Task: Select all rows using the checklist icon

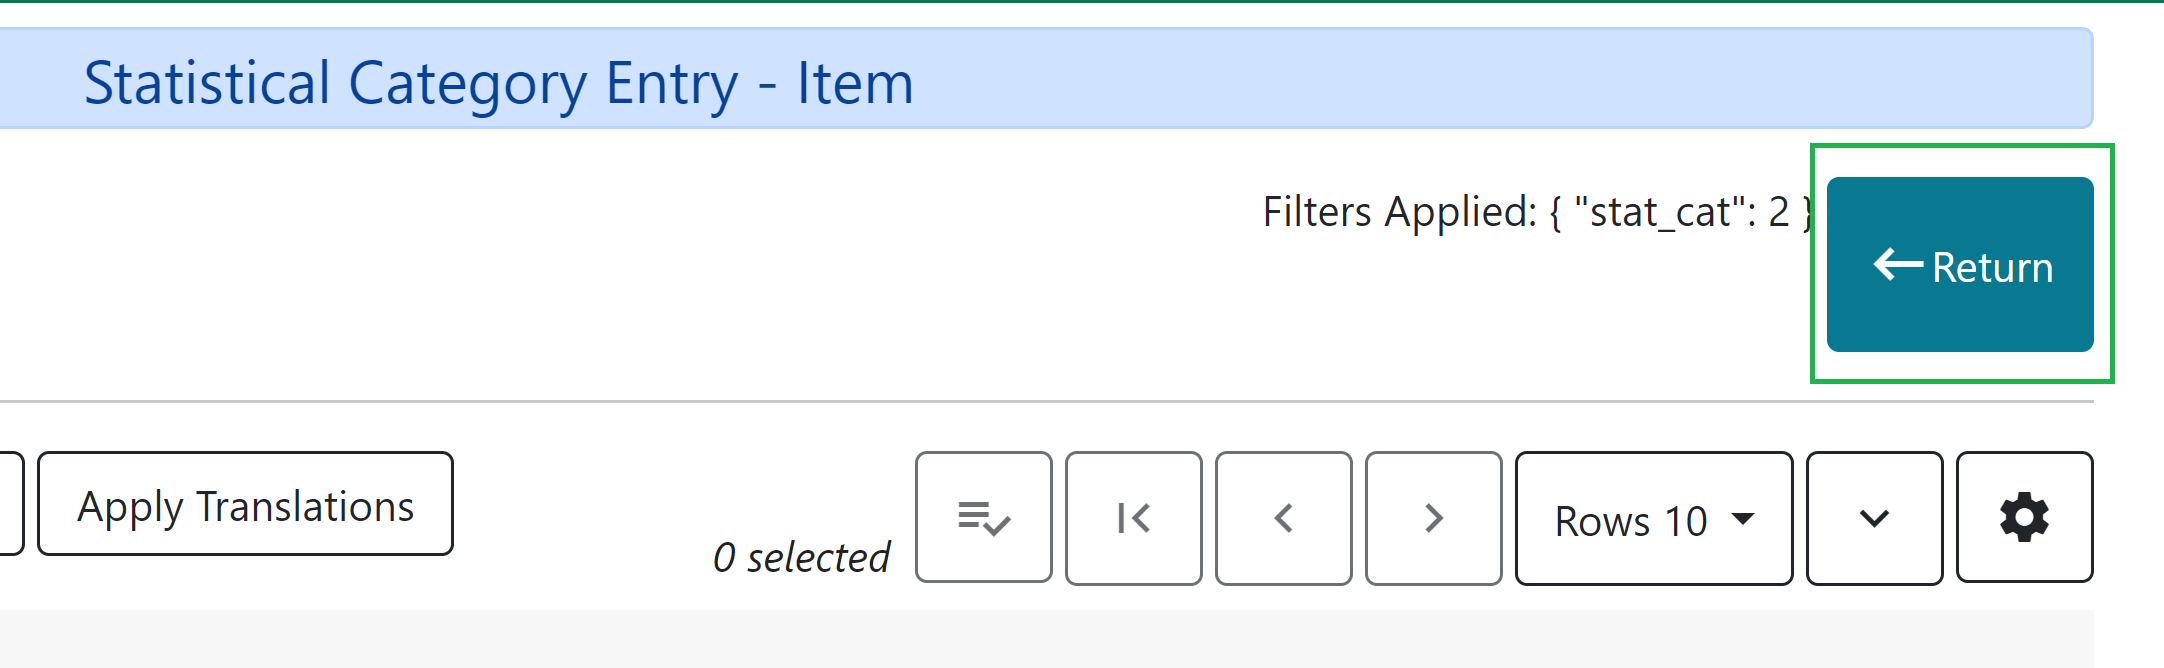Action: click(984, 517)
